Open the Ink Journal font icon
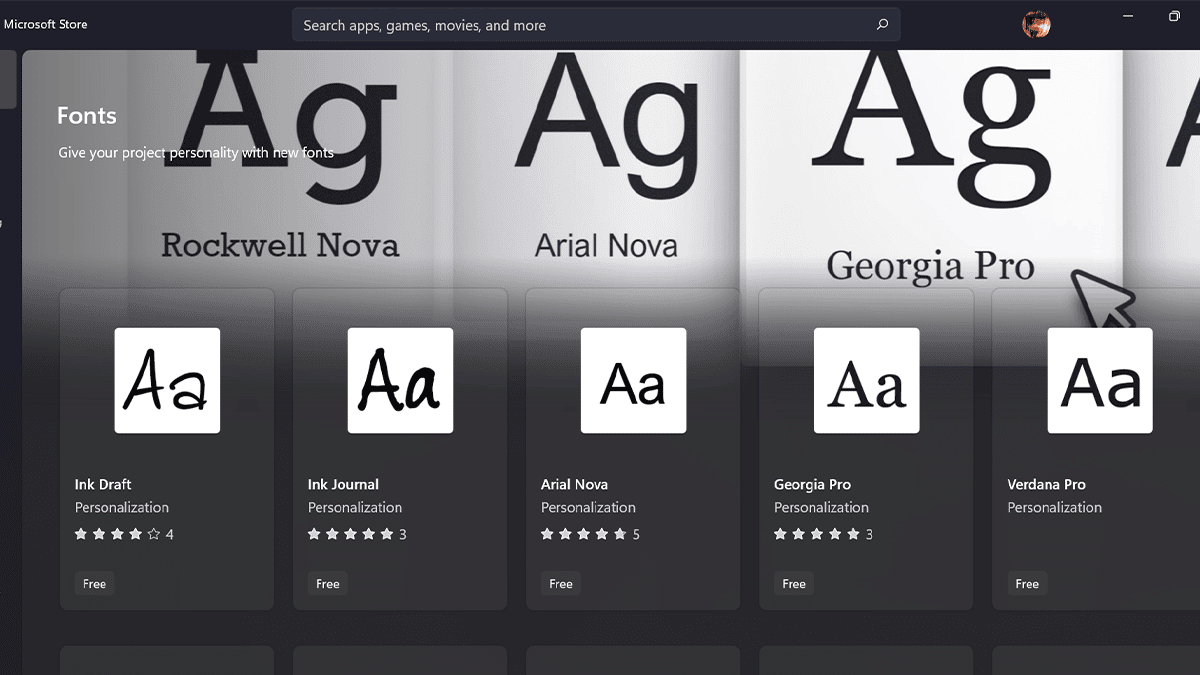The image size is (1200, 675). click(400, 380)
